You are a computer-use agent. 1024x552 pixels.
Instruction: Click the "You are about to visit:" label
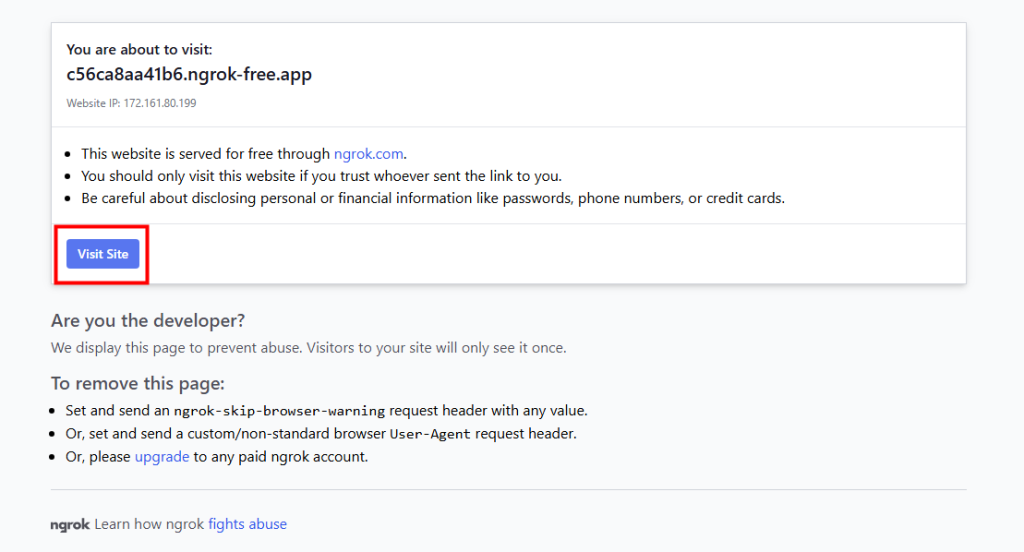(139, 49)
